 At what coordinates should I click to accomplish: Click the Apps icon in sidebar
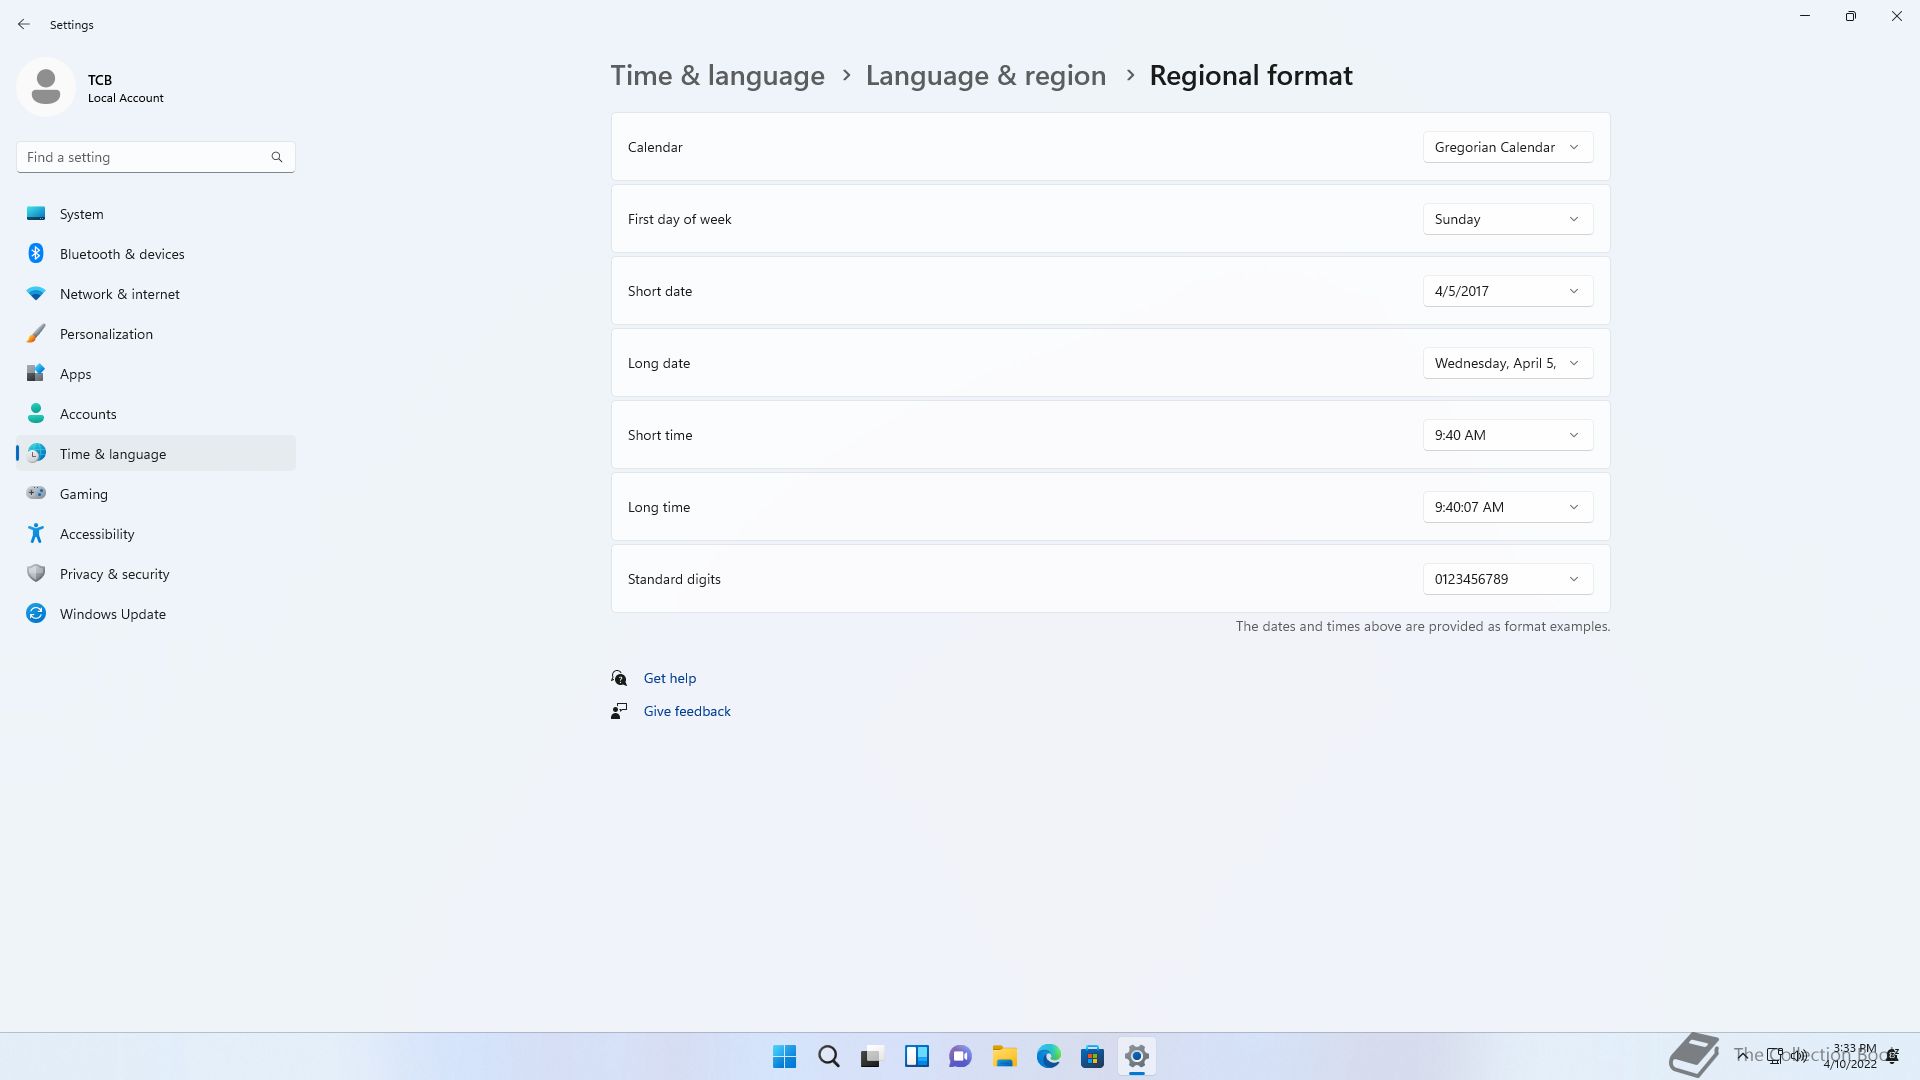pos(36,373)
